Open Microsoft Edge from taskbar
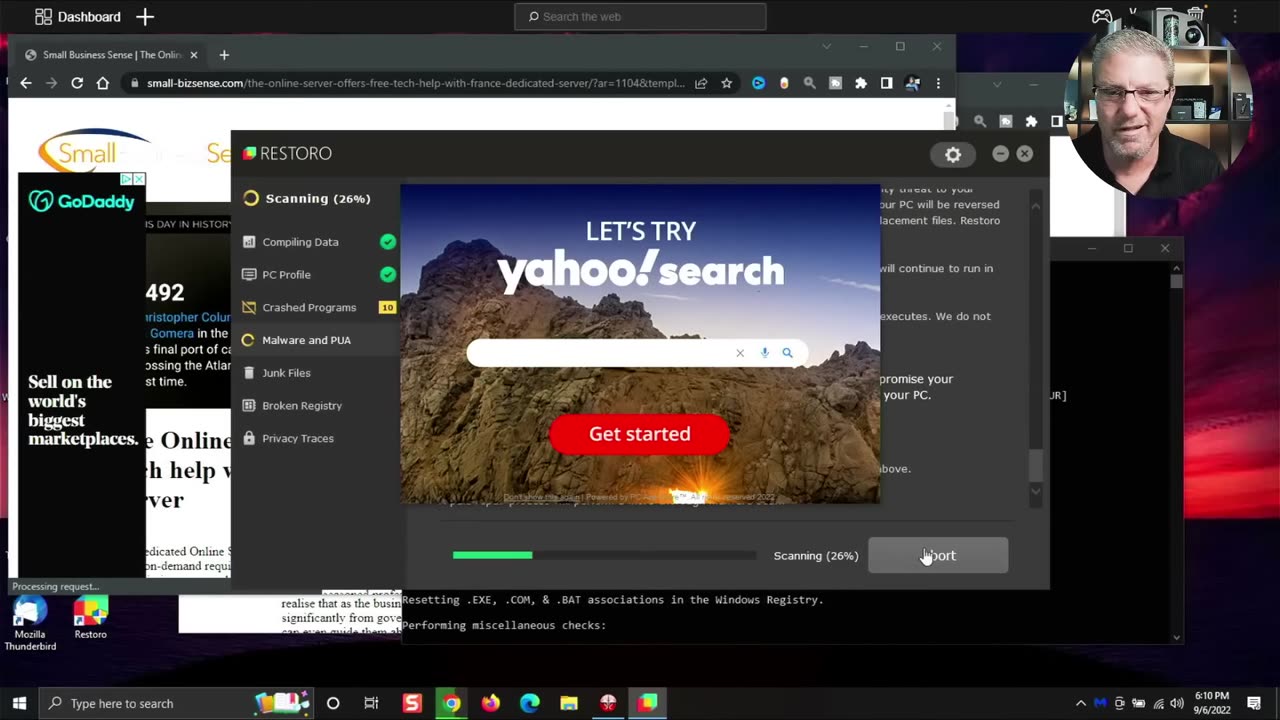The width and height of the screenshot is (1280, 720). pyautogui.click(x=529, y=703)
